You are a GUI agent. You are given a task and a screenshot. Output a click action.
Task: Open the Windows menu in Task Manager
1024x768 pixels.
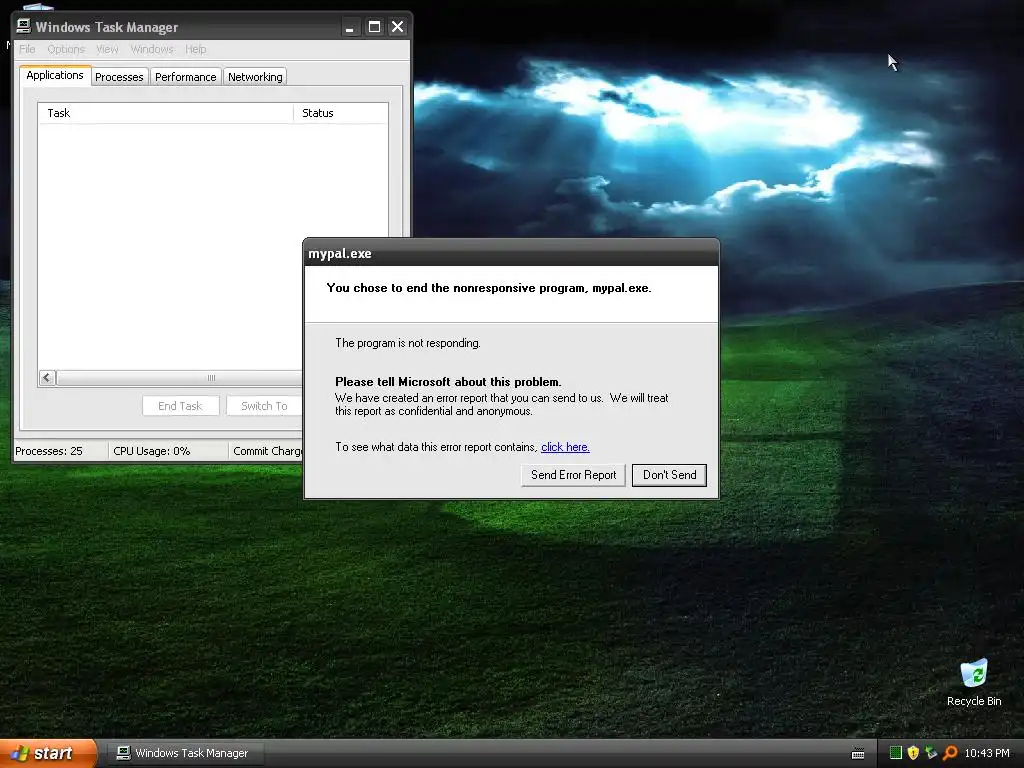tap(152, 49)
